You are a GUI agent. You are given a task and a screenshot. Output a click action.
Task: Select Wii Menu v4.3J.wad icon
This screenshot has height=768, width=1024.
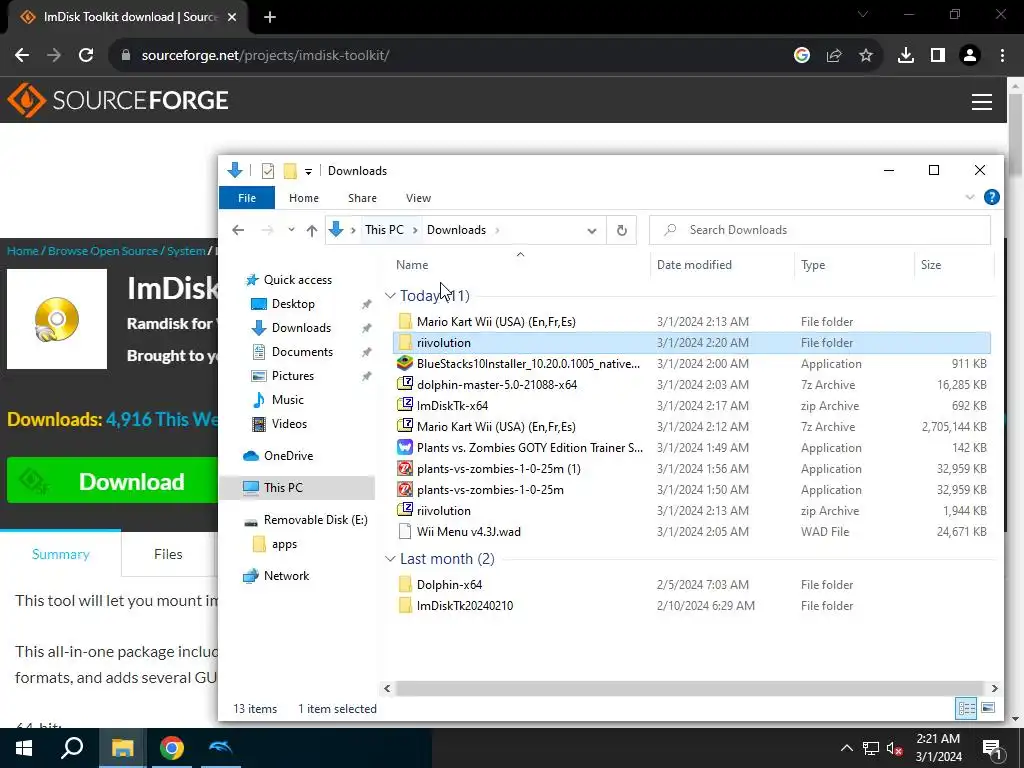[x=406, y=532]
